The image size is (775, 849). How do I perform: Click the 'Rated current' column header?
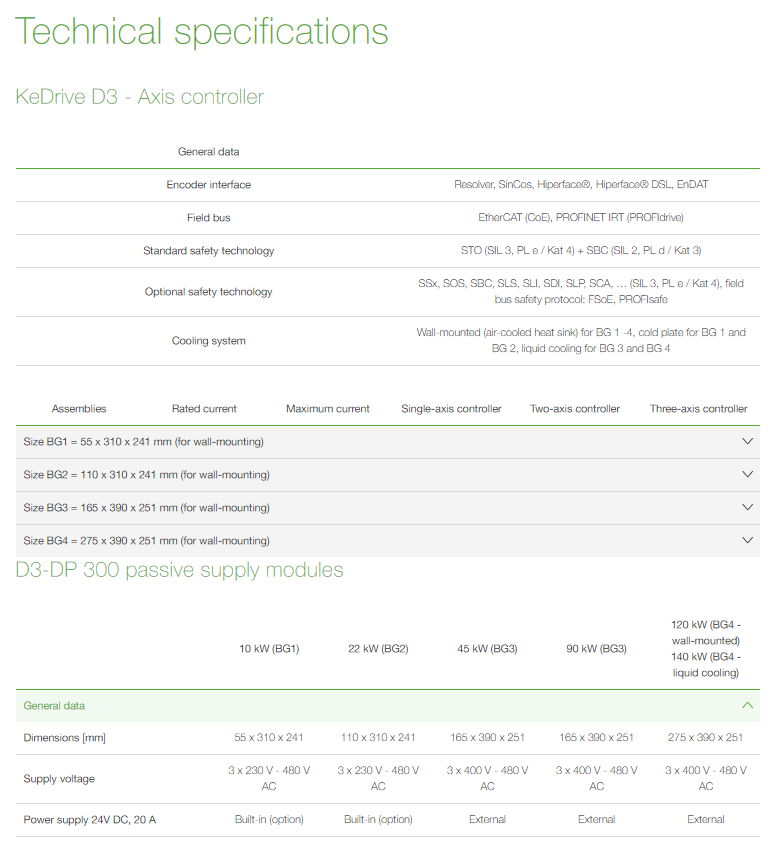click(204, 409)
